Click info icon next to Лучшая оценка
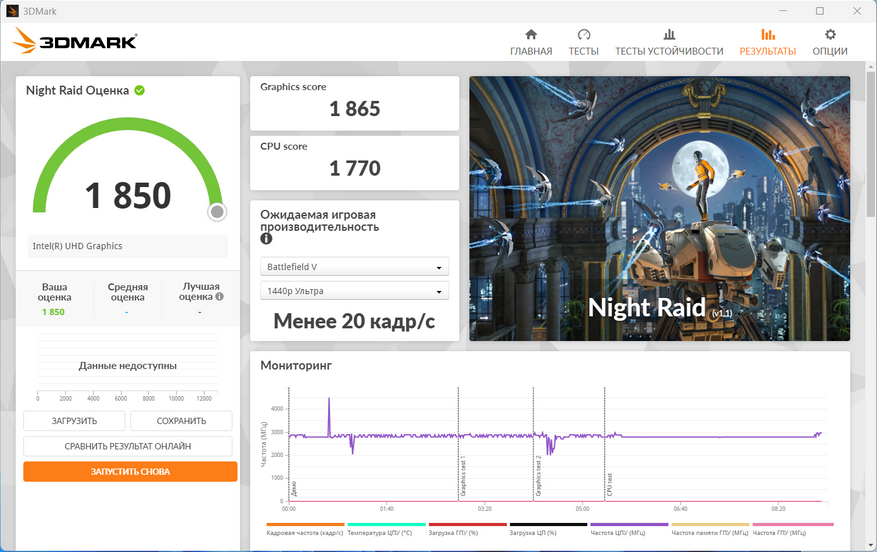Viewport: 877px width, 552px height. tap(219, 297)
